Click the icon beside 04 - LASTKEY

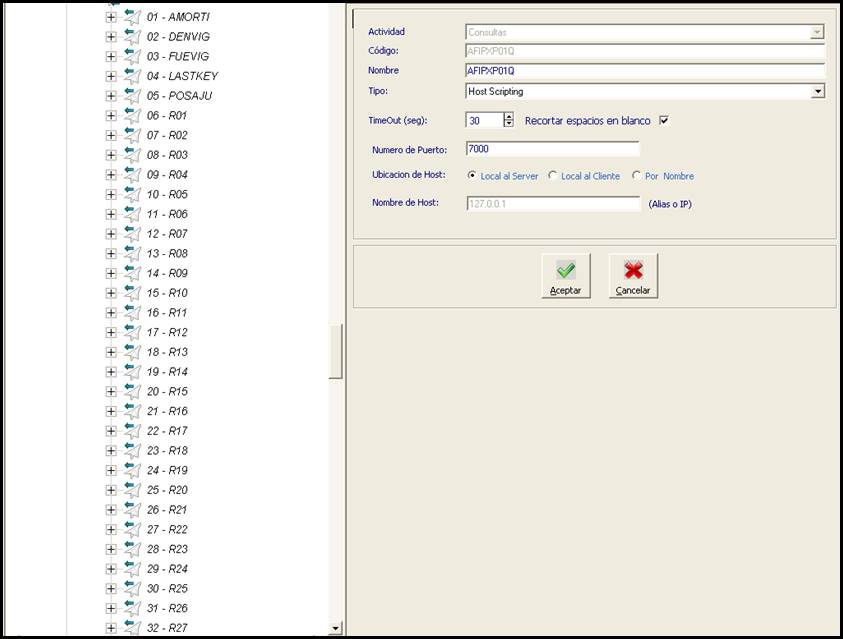coord(131,77)
